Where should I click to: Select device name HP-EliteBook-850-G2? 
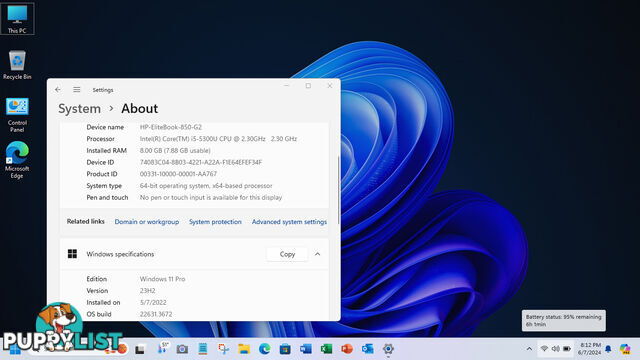[171, 127]
